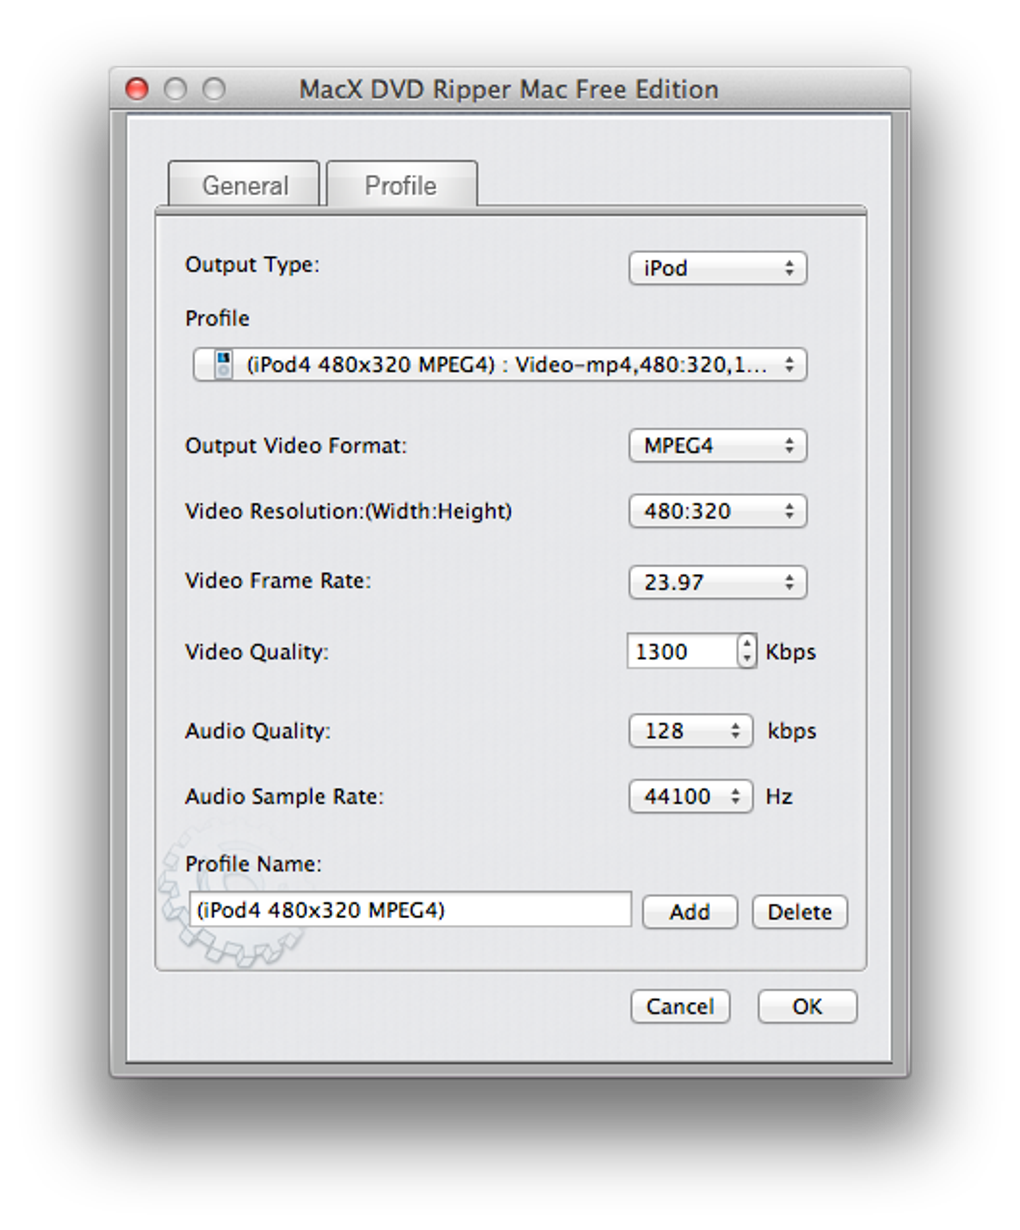Click the Kbps unit text by Video Quality
Image resolution: width=1020 pixels, height=1230 pixels.
tap(791, 652)
